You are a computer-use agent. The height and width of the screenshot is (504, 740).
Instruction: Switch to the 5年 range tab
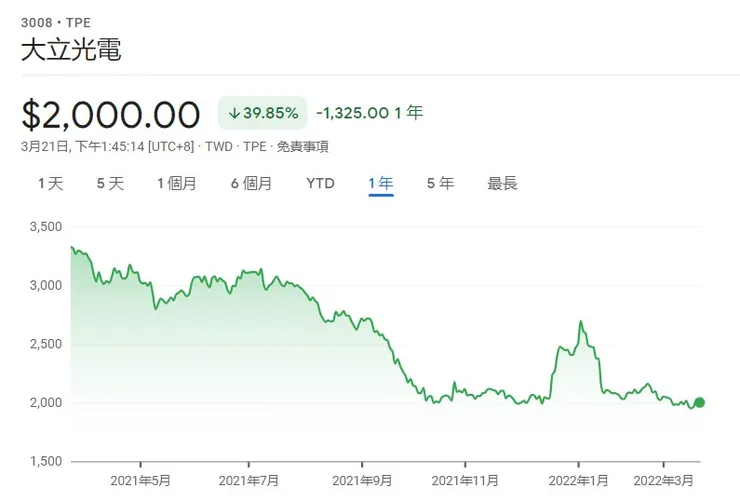440,183
